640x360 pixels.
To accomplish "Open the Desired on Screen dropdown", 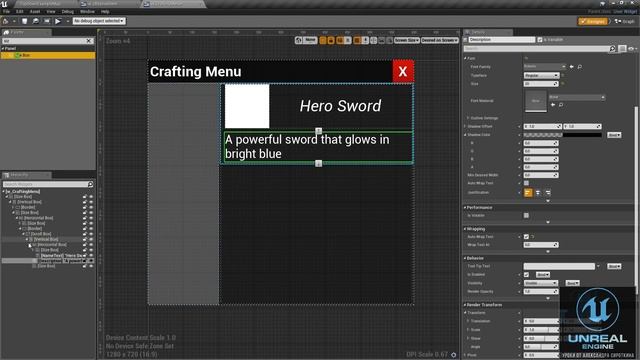I will point(440,40).
